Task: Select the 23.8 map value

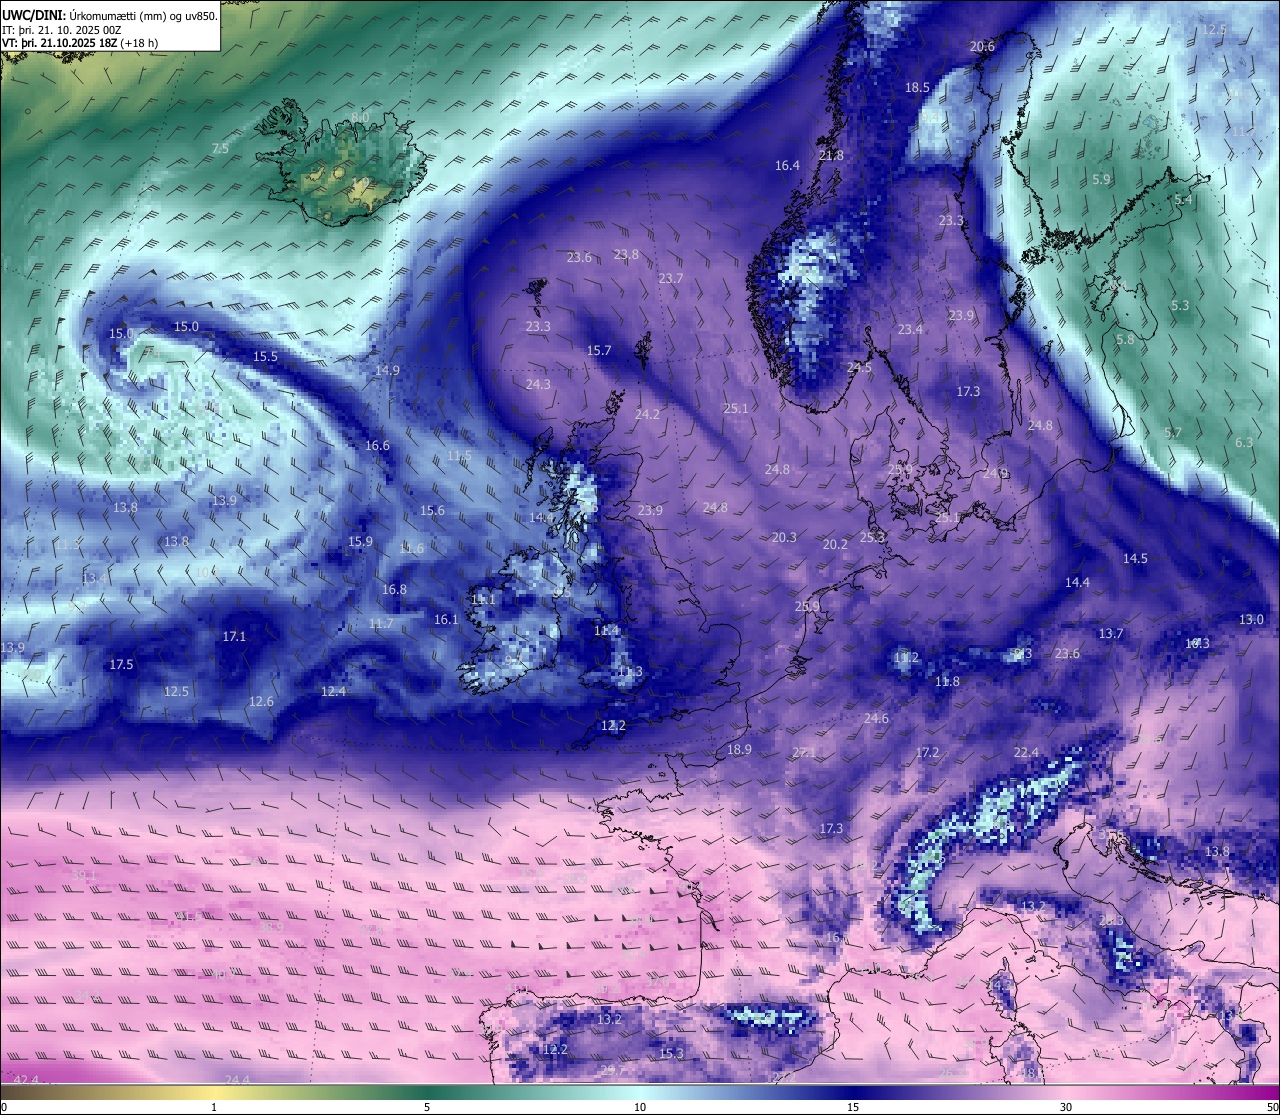Action: 626,254
